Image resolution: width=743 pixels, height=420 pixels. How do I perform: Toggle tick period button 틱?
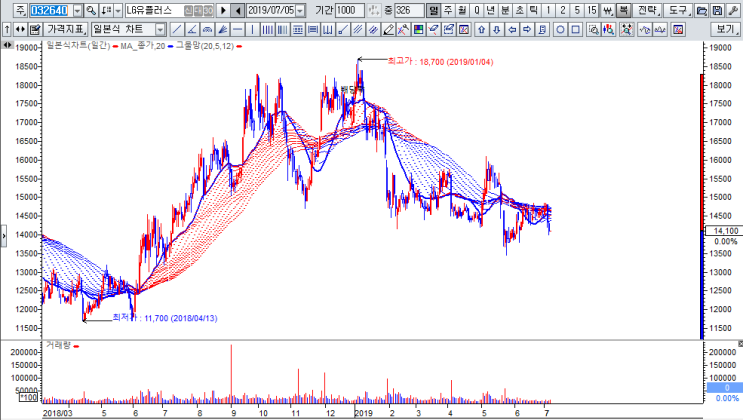(x=534, y=10)
